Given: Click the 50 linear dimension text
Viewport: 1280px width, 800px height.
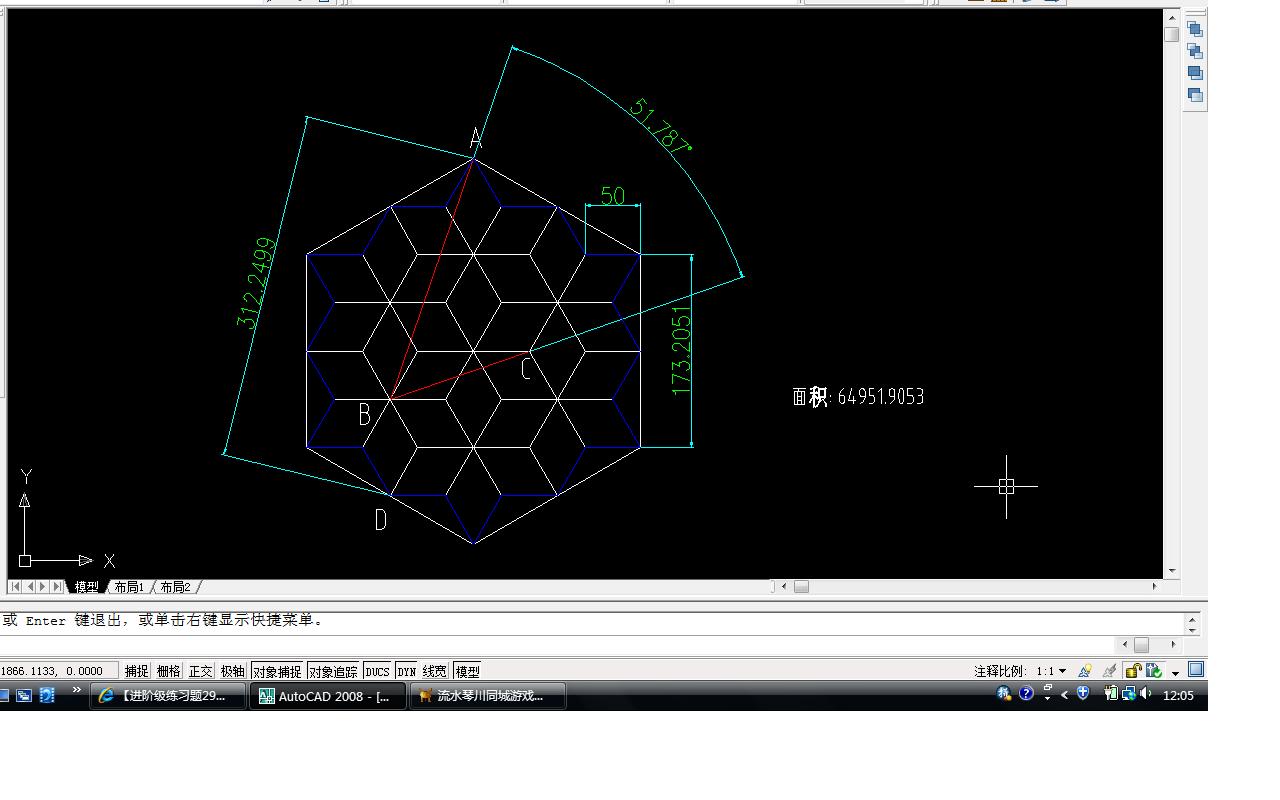Looking at the screenshot, I should click(613, 196).
